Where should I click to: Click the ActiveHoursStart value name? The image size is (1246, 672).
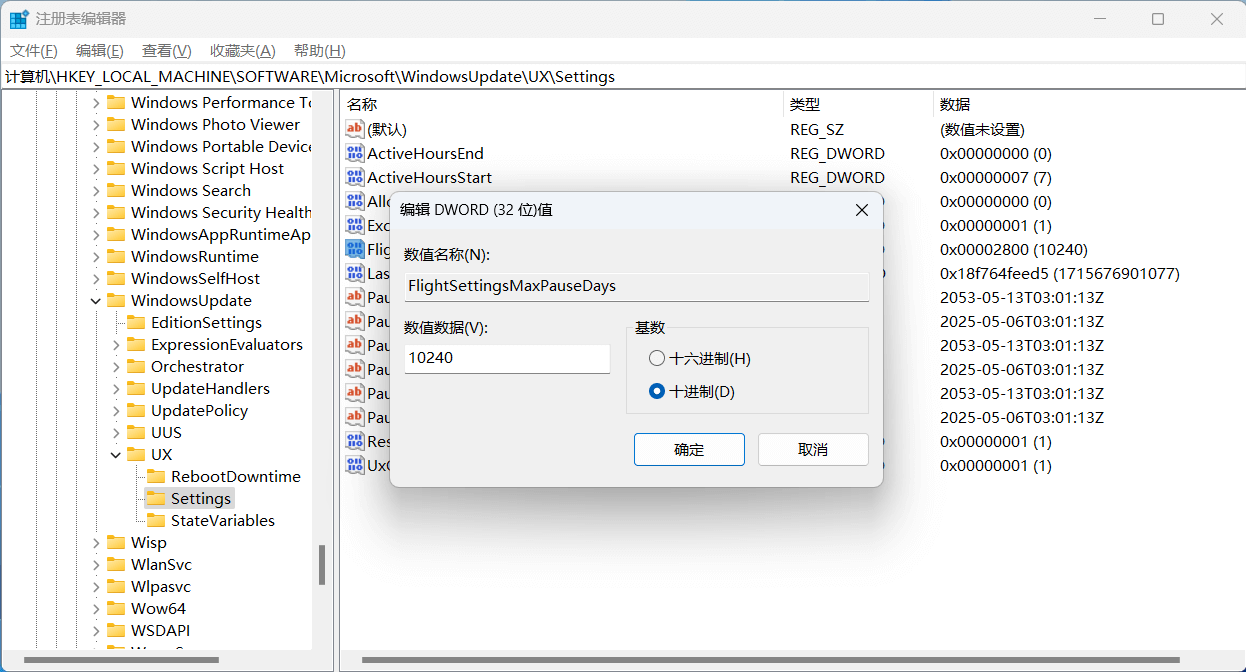tap(430, 177)
